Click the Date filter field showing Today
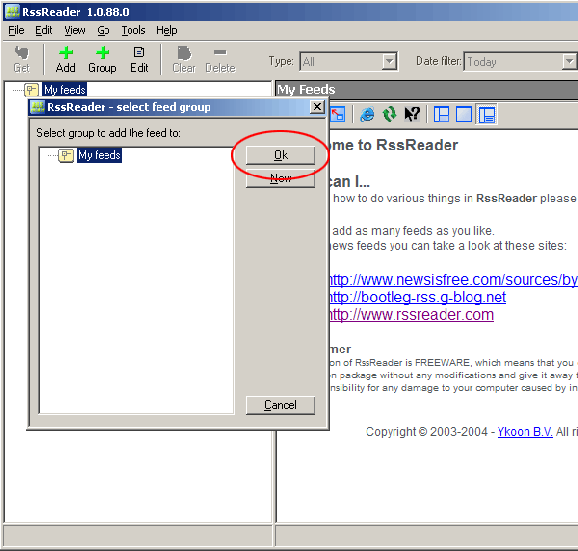 (x=520, y=62)
